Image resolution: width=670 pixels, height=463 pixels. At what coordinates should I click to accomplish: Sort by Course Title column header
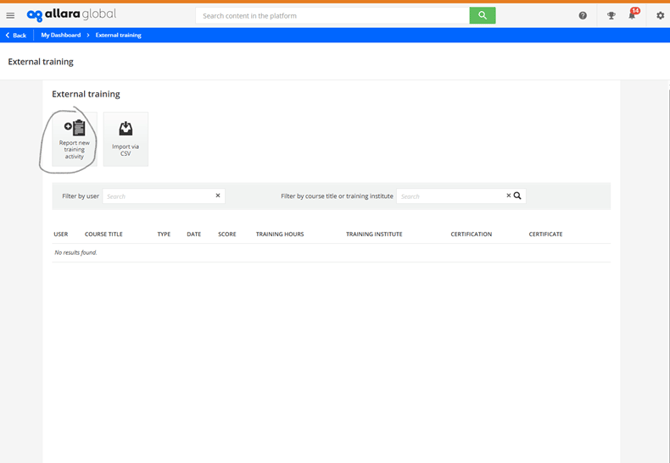[104, 234]
